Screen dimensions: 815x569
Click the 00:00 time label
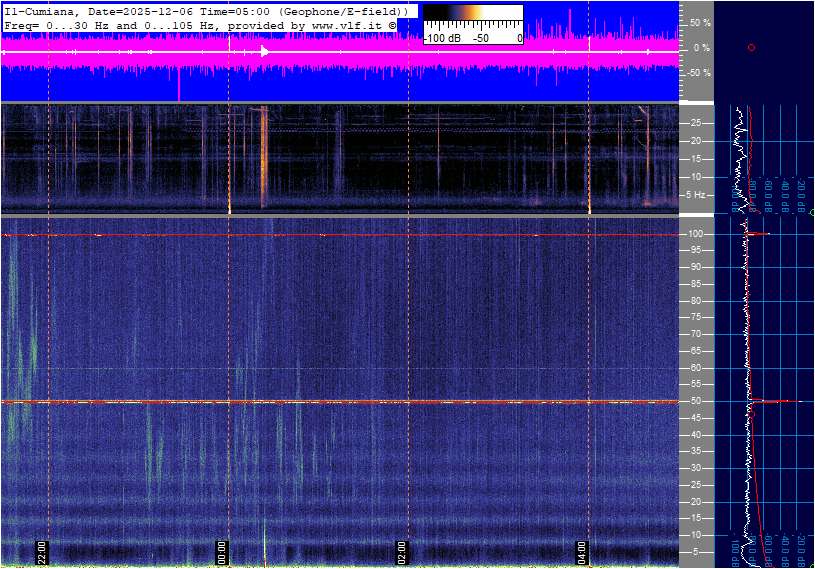(x=223, y=552)
